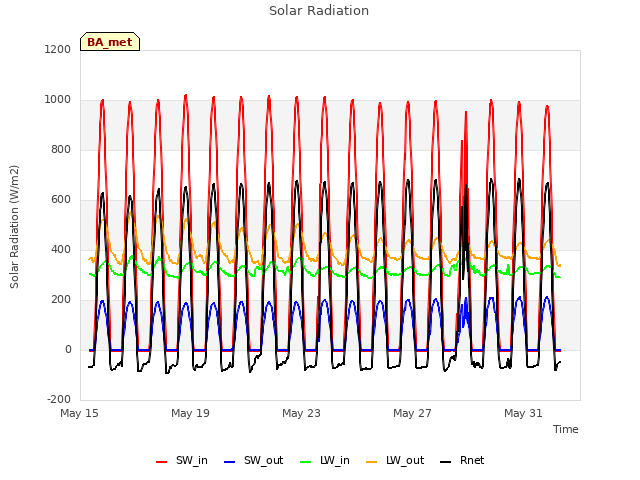Click the 0 y-axis tick label
The image size is (640, 480).
68,349
